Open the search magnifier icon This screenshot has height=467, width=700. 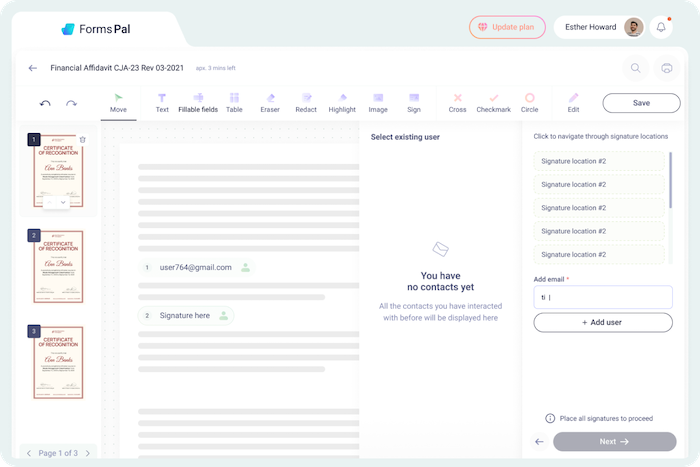(635, 68)
